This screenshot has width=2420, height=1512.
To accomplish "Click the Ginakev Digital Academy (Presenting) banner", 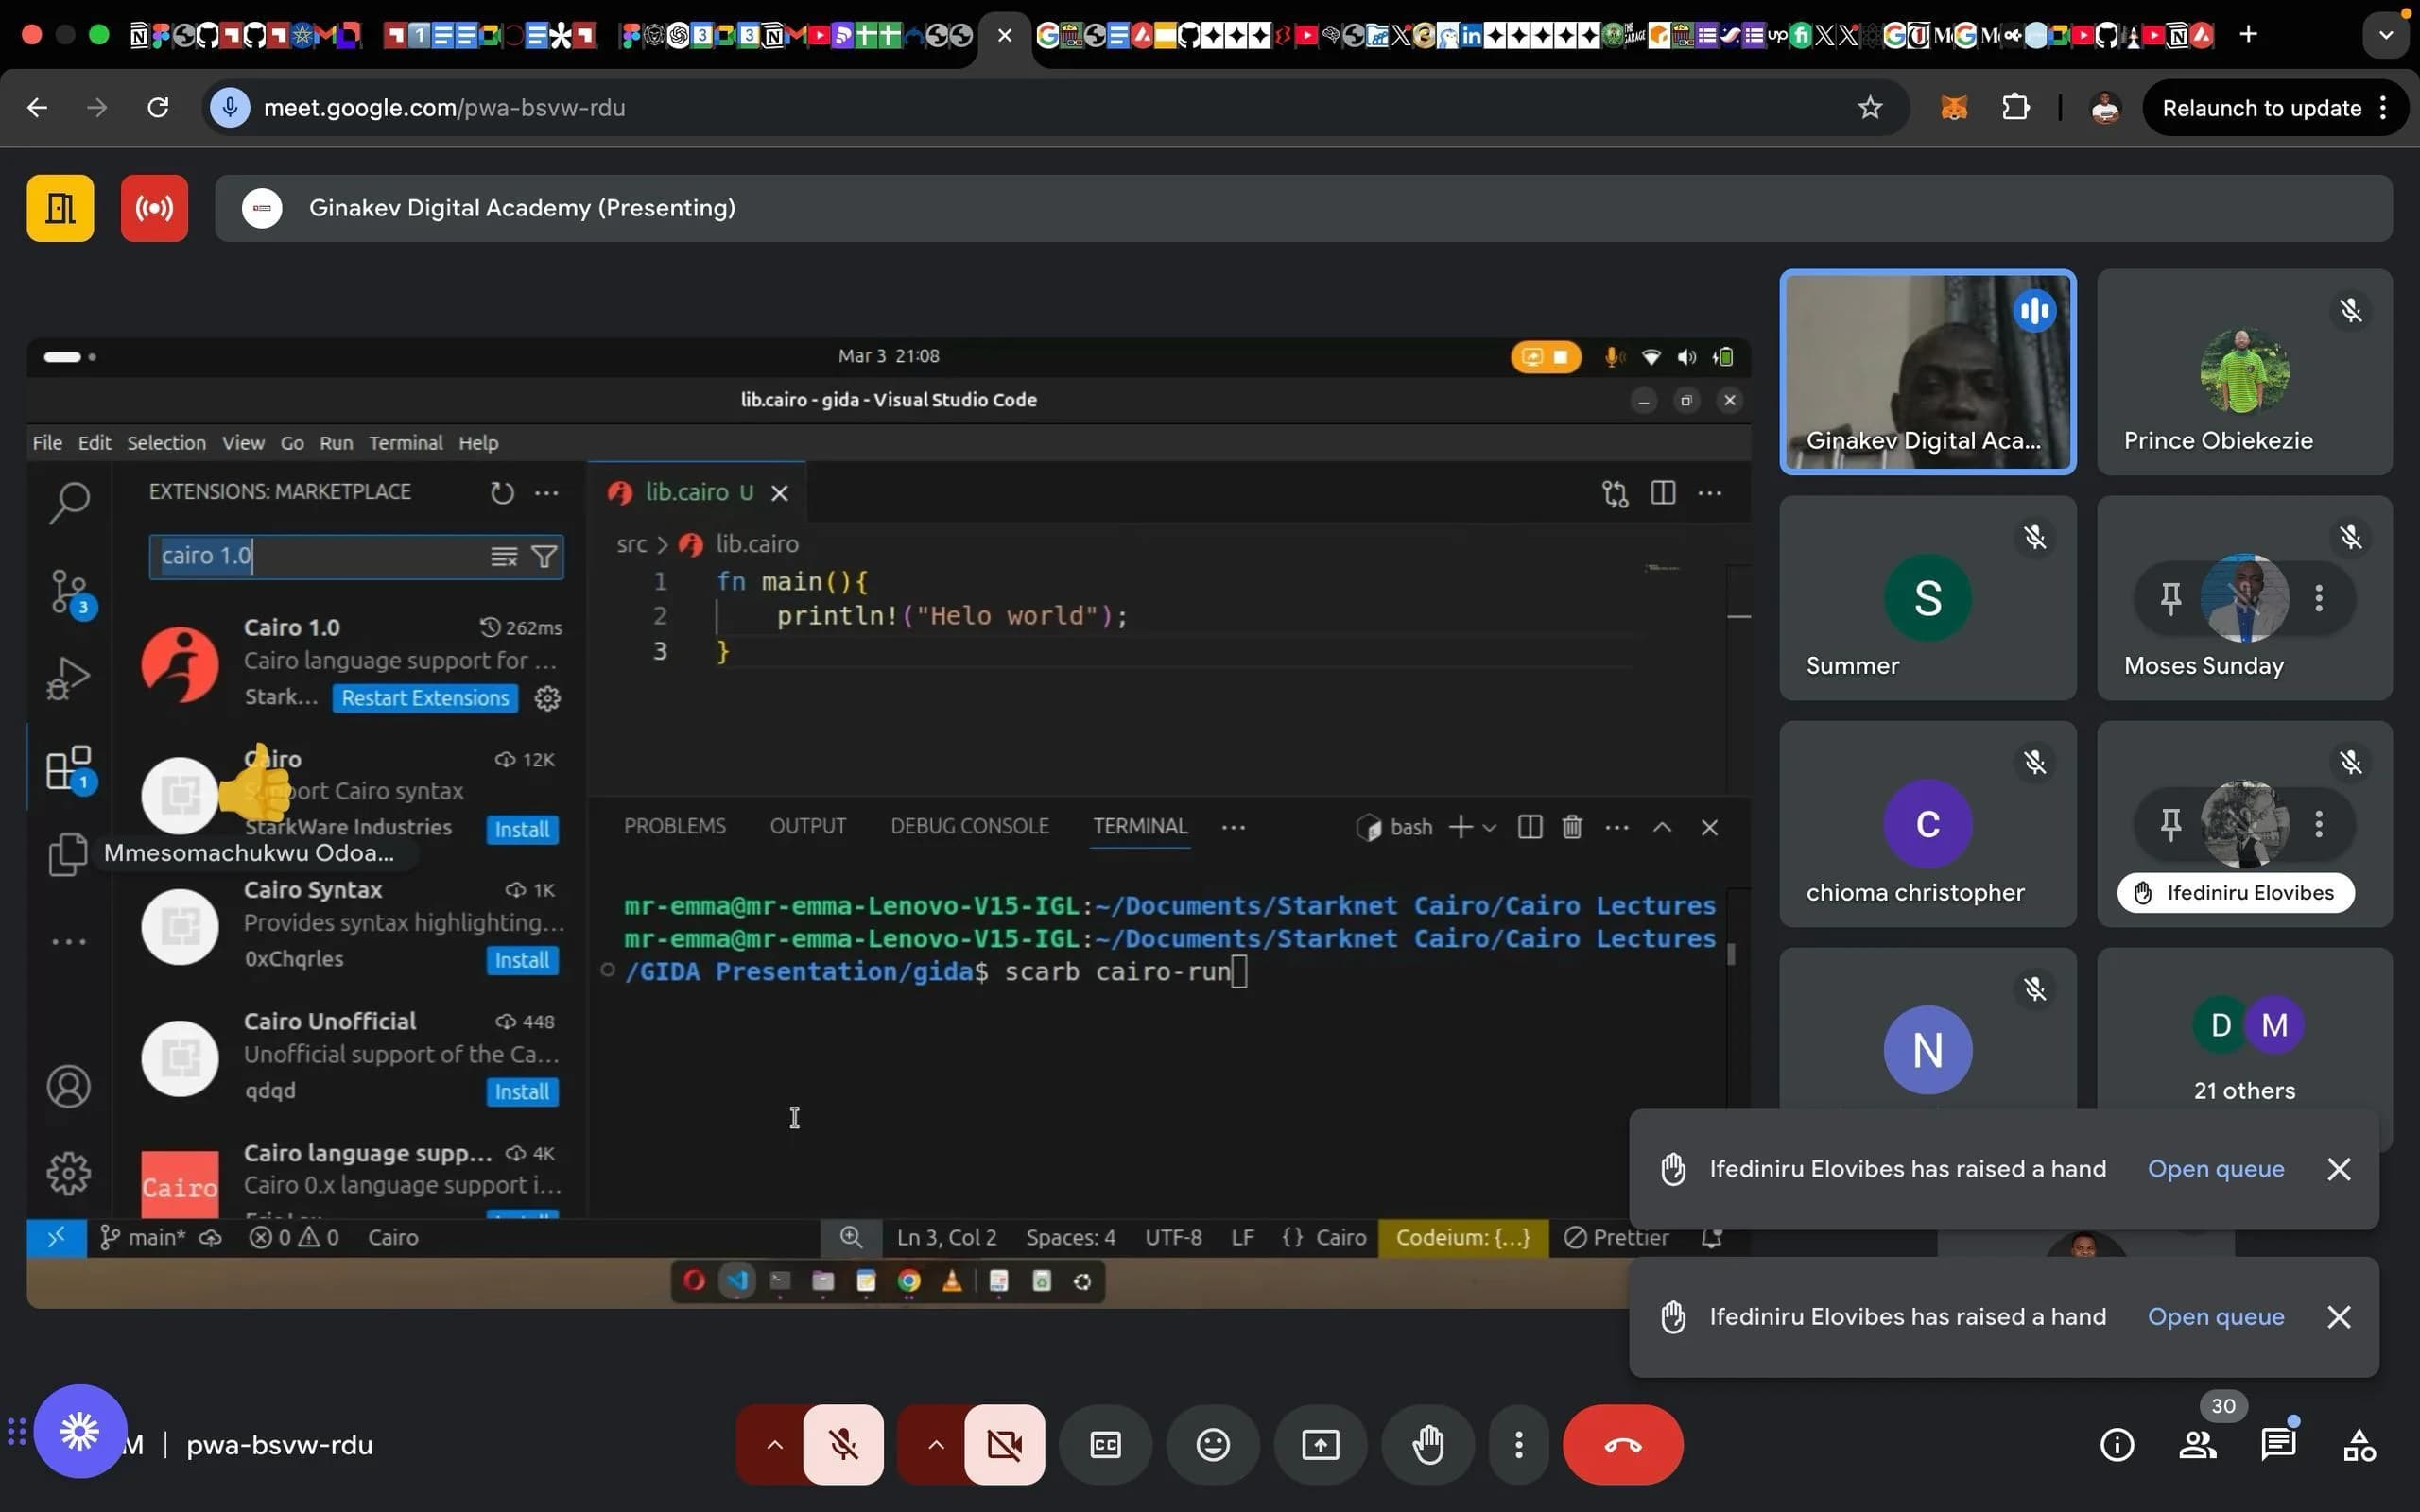I will pos(1303,208).
